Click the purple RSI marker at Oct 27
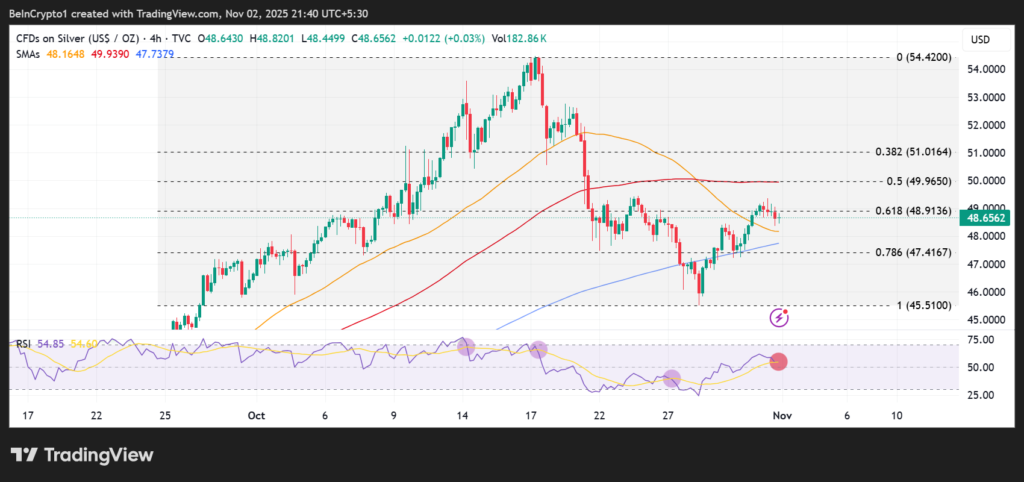This screenshot has width=1024, height=482. (672, 378)
